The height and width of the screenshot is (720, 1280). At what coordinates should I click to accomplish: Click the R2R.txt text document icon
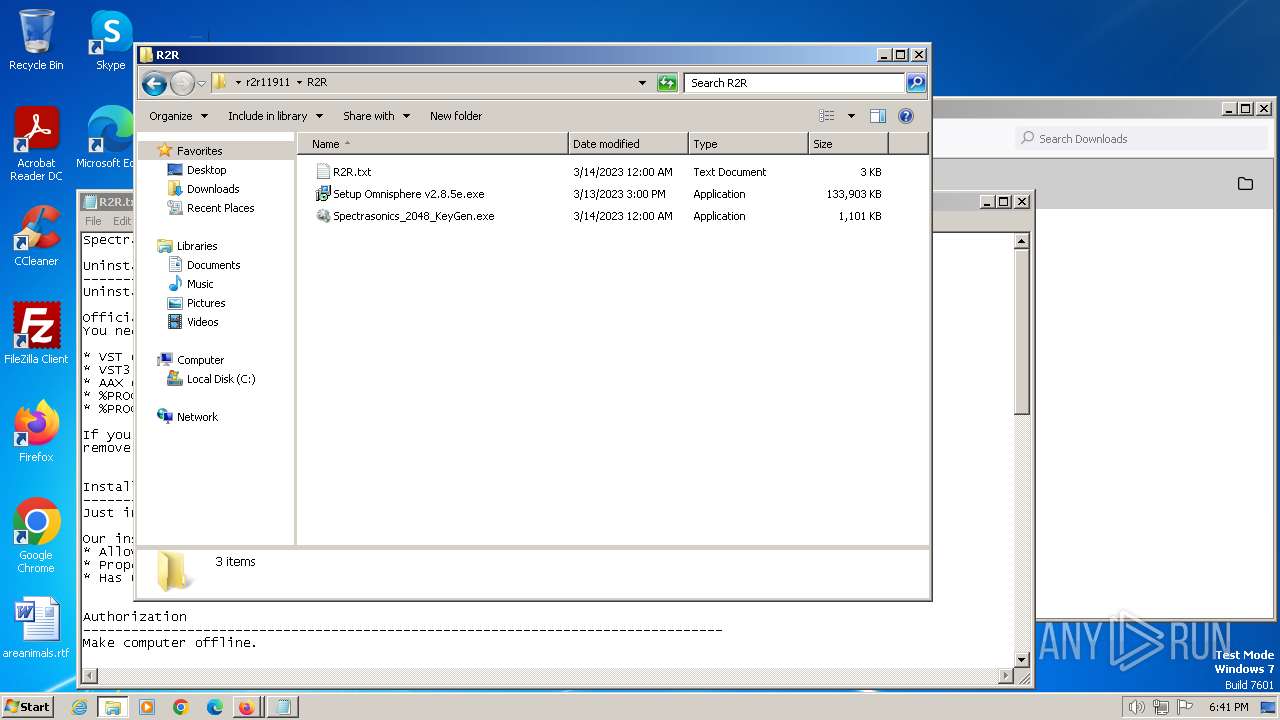pyautogui.click(x=323, y=172)
